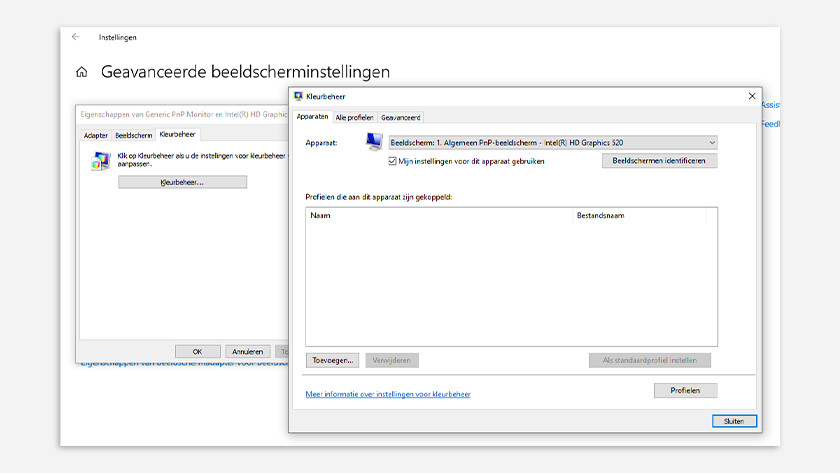Open 'Meer informatie over instellingen voor kleurbeheer' link

point(387,394)
